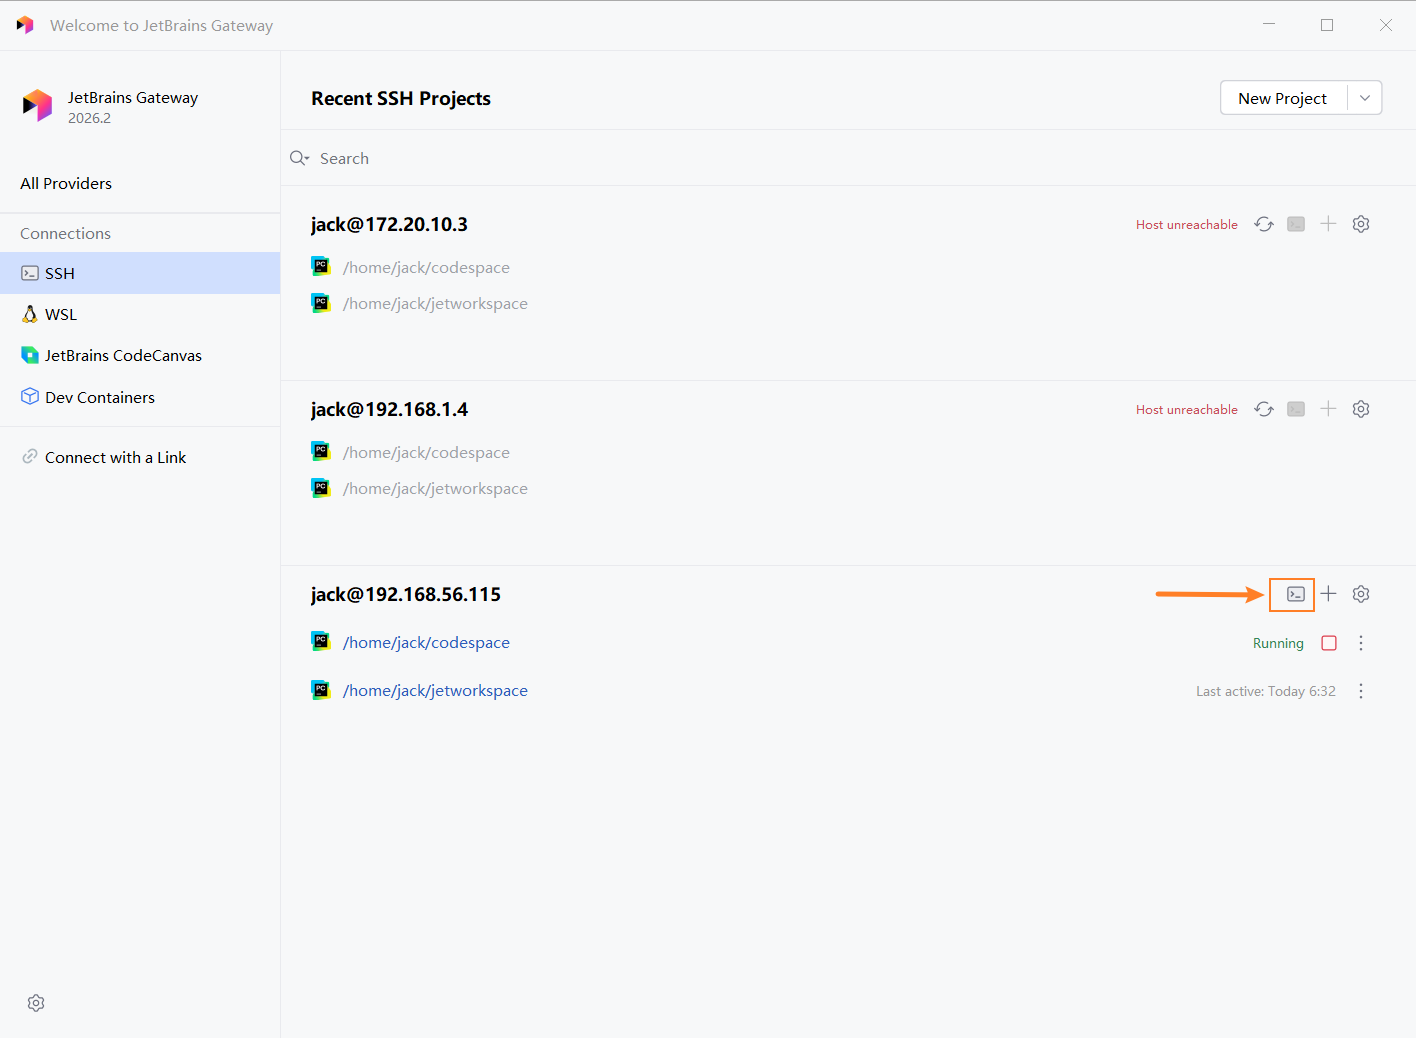Open settings gear for jack@192.168.56.115

[x=1361, y=594]
